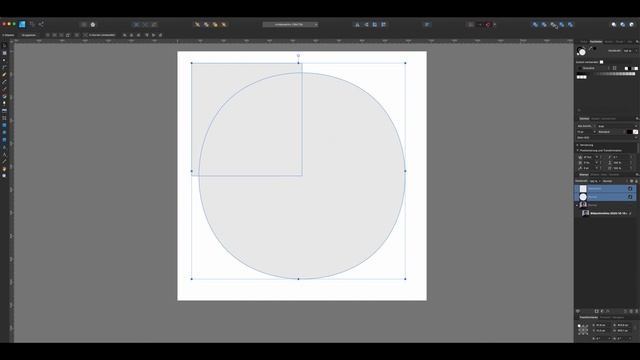Select the Transparency tool
Viewport: 640px width, 360px height.
(x=4, y=103)
